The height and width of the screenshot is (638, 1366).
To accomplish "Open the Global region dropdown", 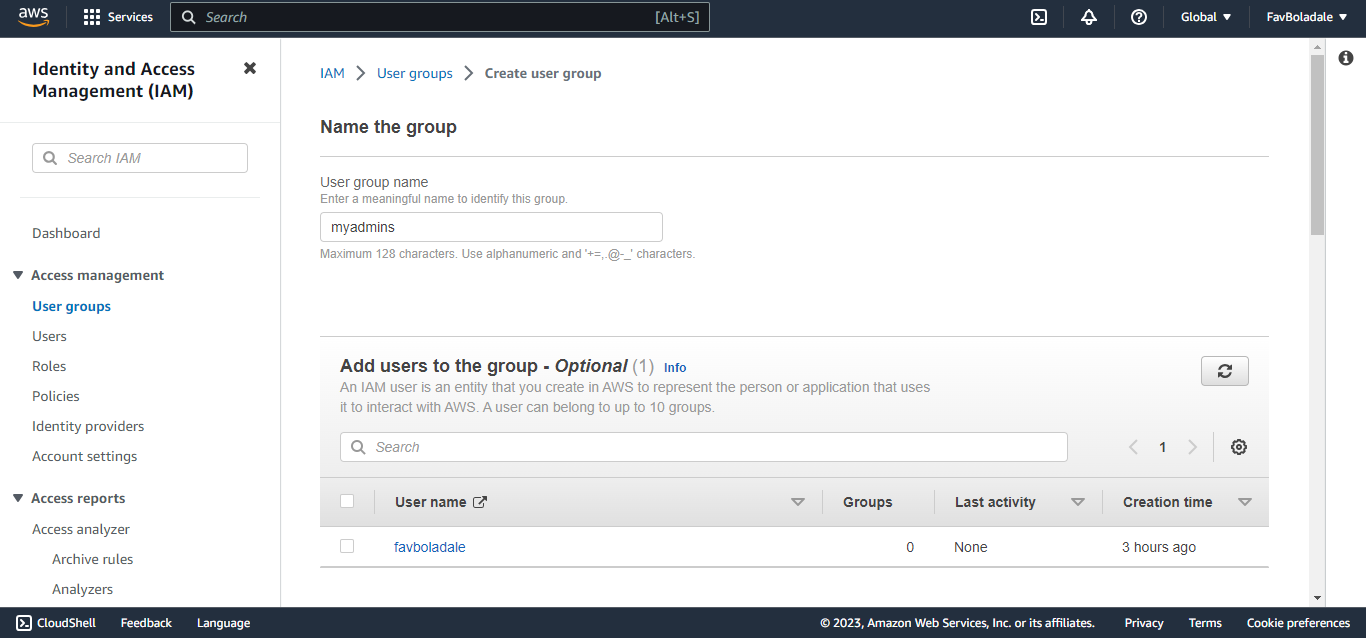I will pyautogui.click(x=1206, y=17).
